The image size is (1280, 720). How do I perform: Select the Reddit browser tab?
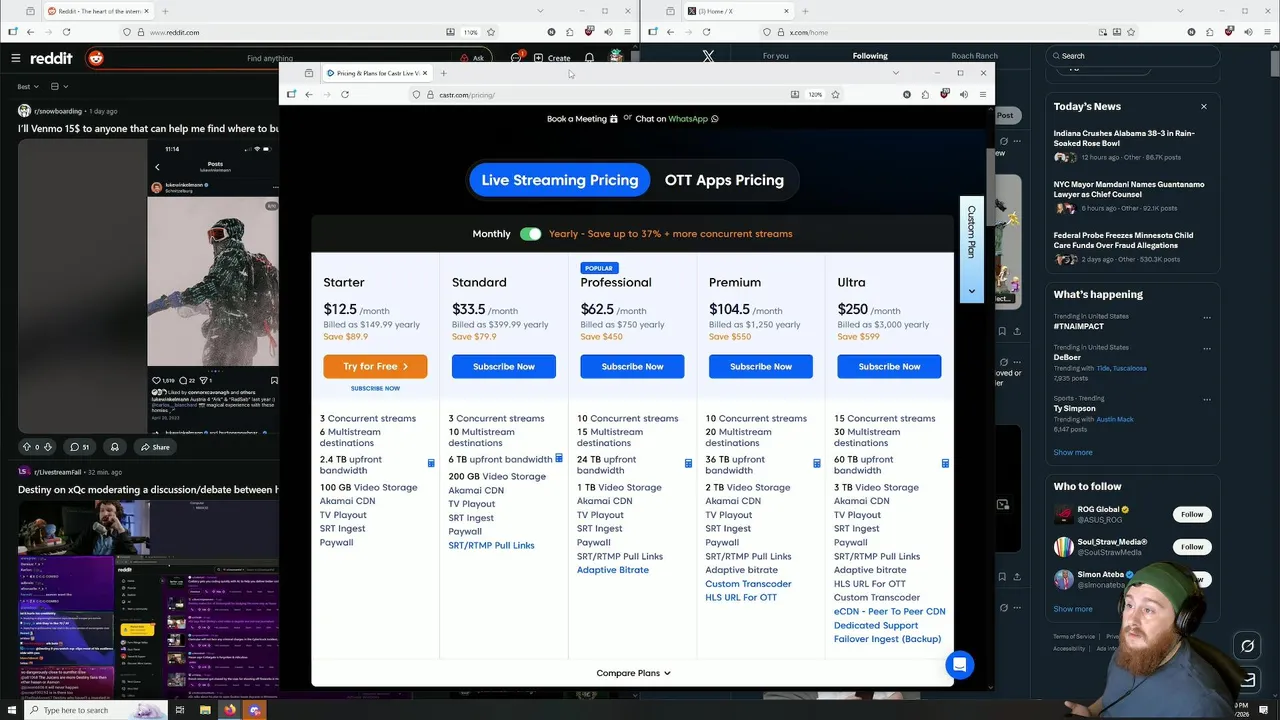point(97,11)
